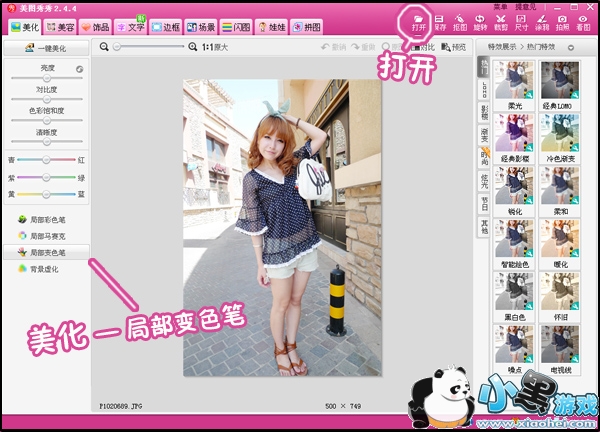The height and width of the screenshot is (432, 600).
Task: Switch to the 饰品 tab
Action: (x=95, y=27)
